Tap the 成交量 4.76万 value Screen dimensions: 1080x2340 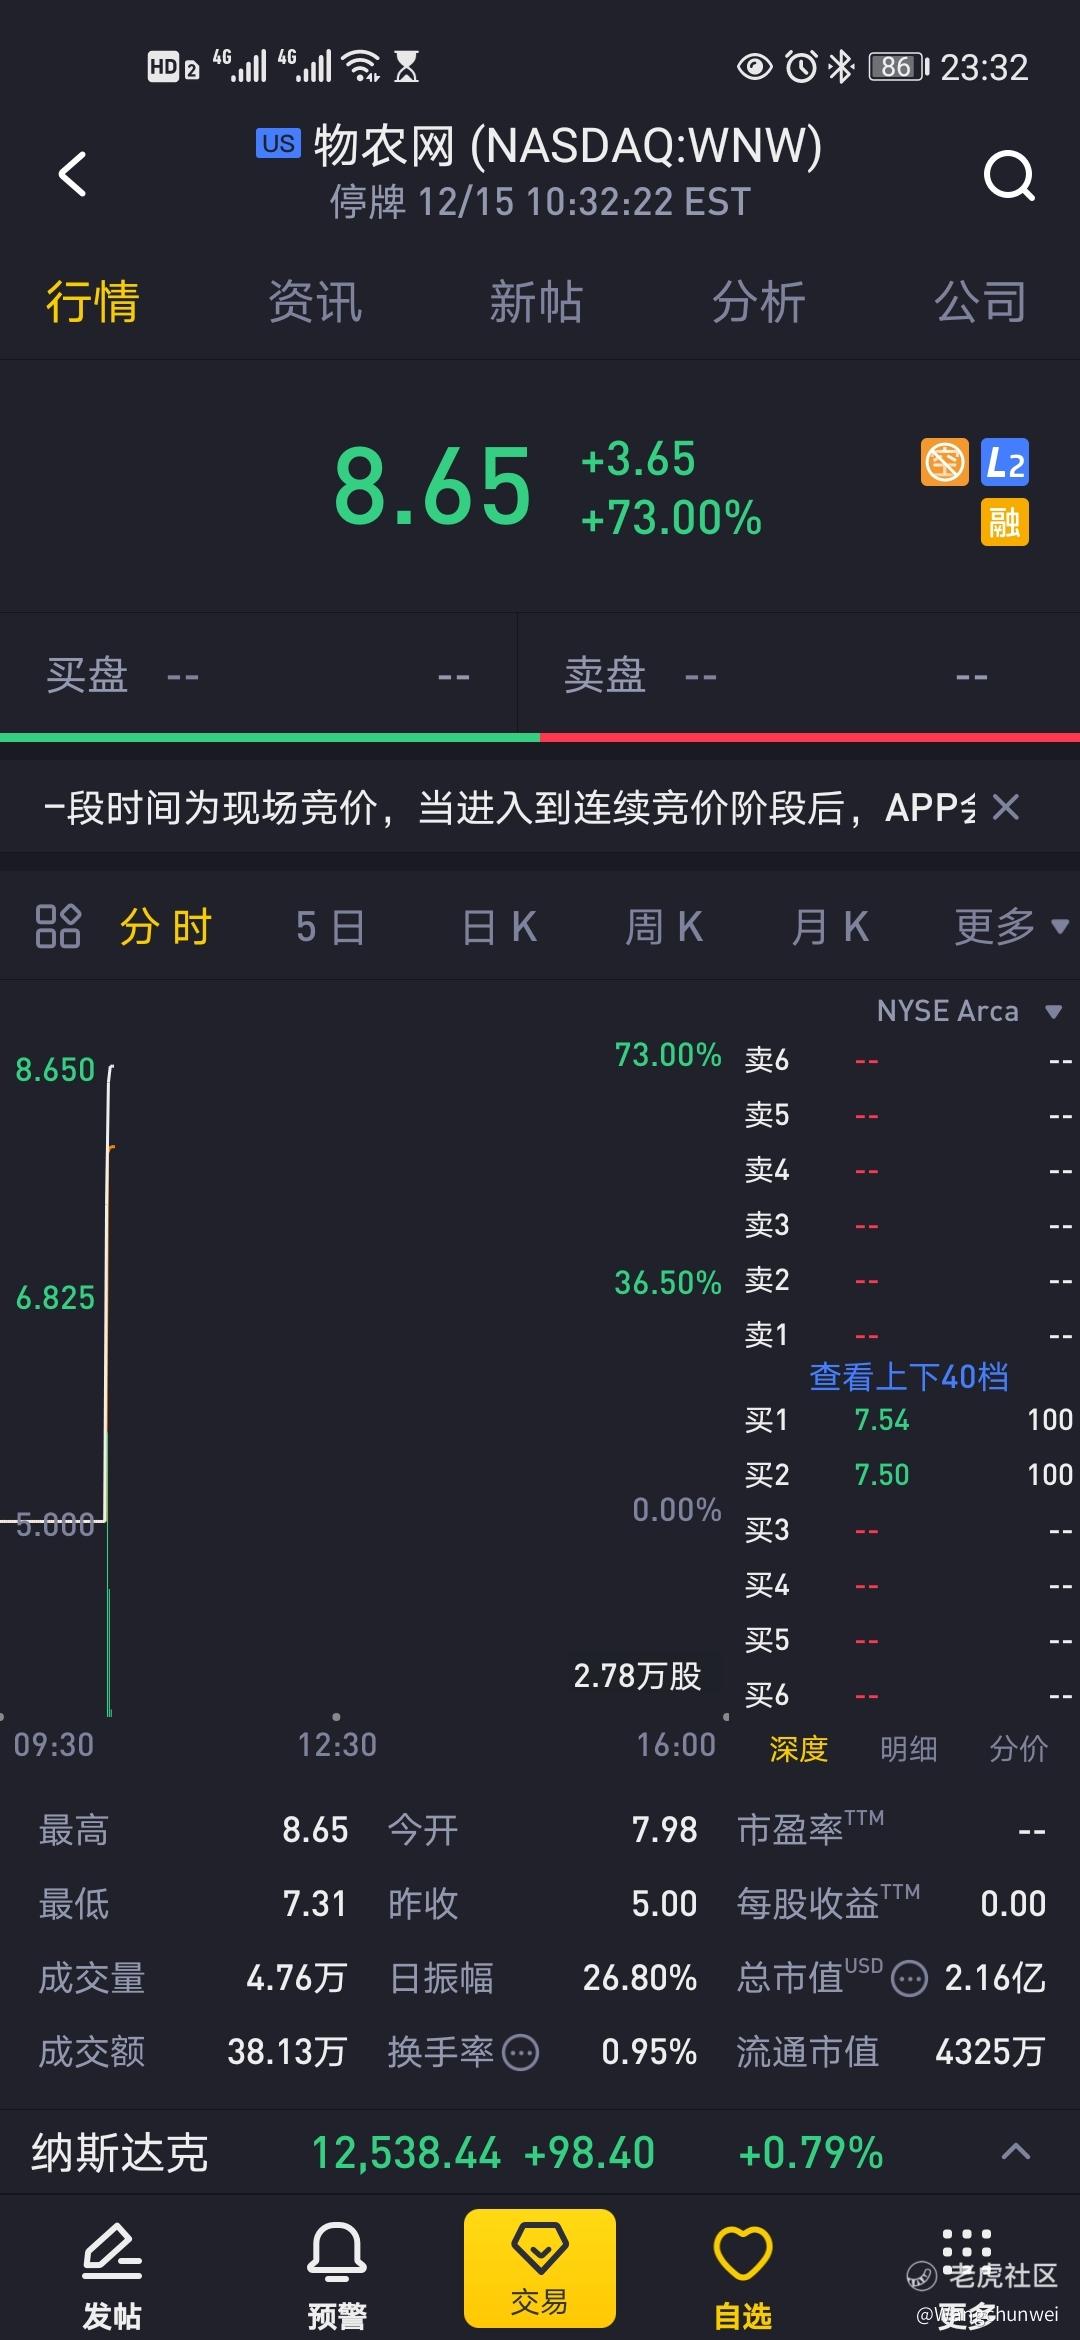[296, 1978]
